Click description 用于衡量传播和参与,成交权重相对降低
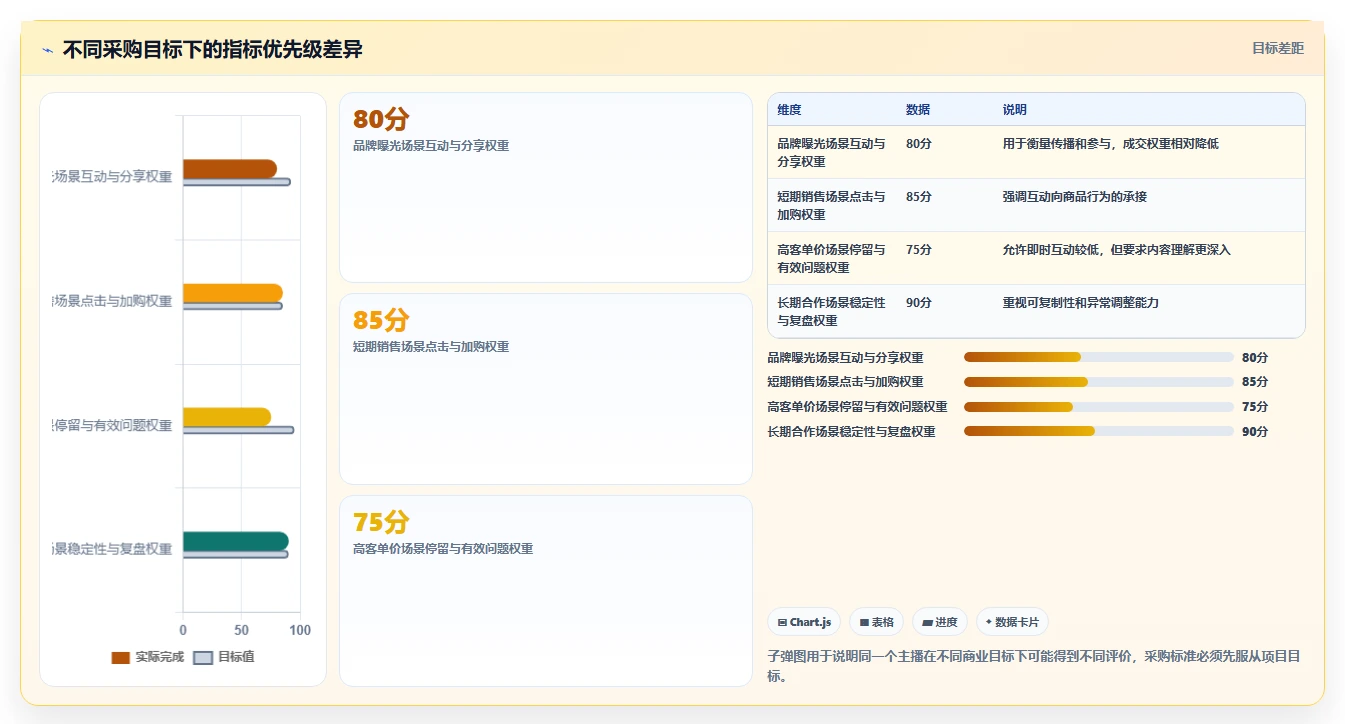Image resolution: width=1345 pixels, height=724 pixels. [1111, 143]
